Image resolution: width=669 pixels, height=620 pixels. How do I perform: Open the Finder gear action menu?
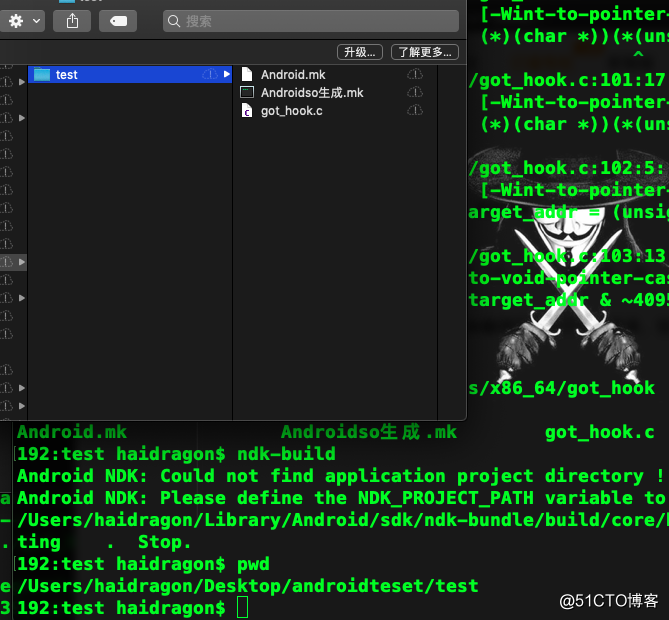point(22,21)
